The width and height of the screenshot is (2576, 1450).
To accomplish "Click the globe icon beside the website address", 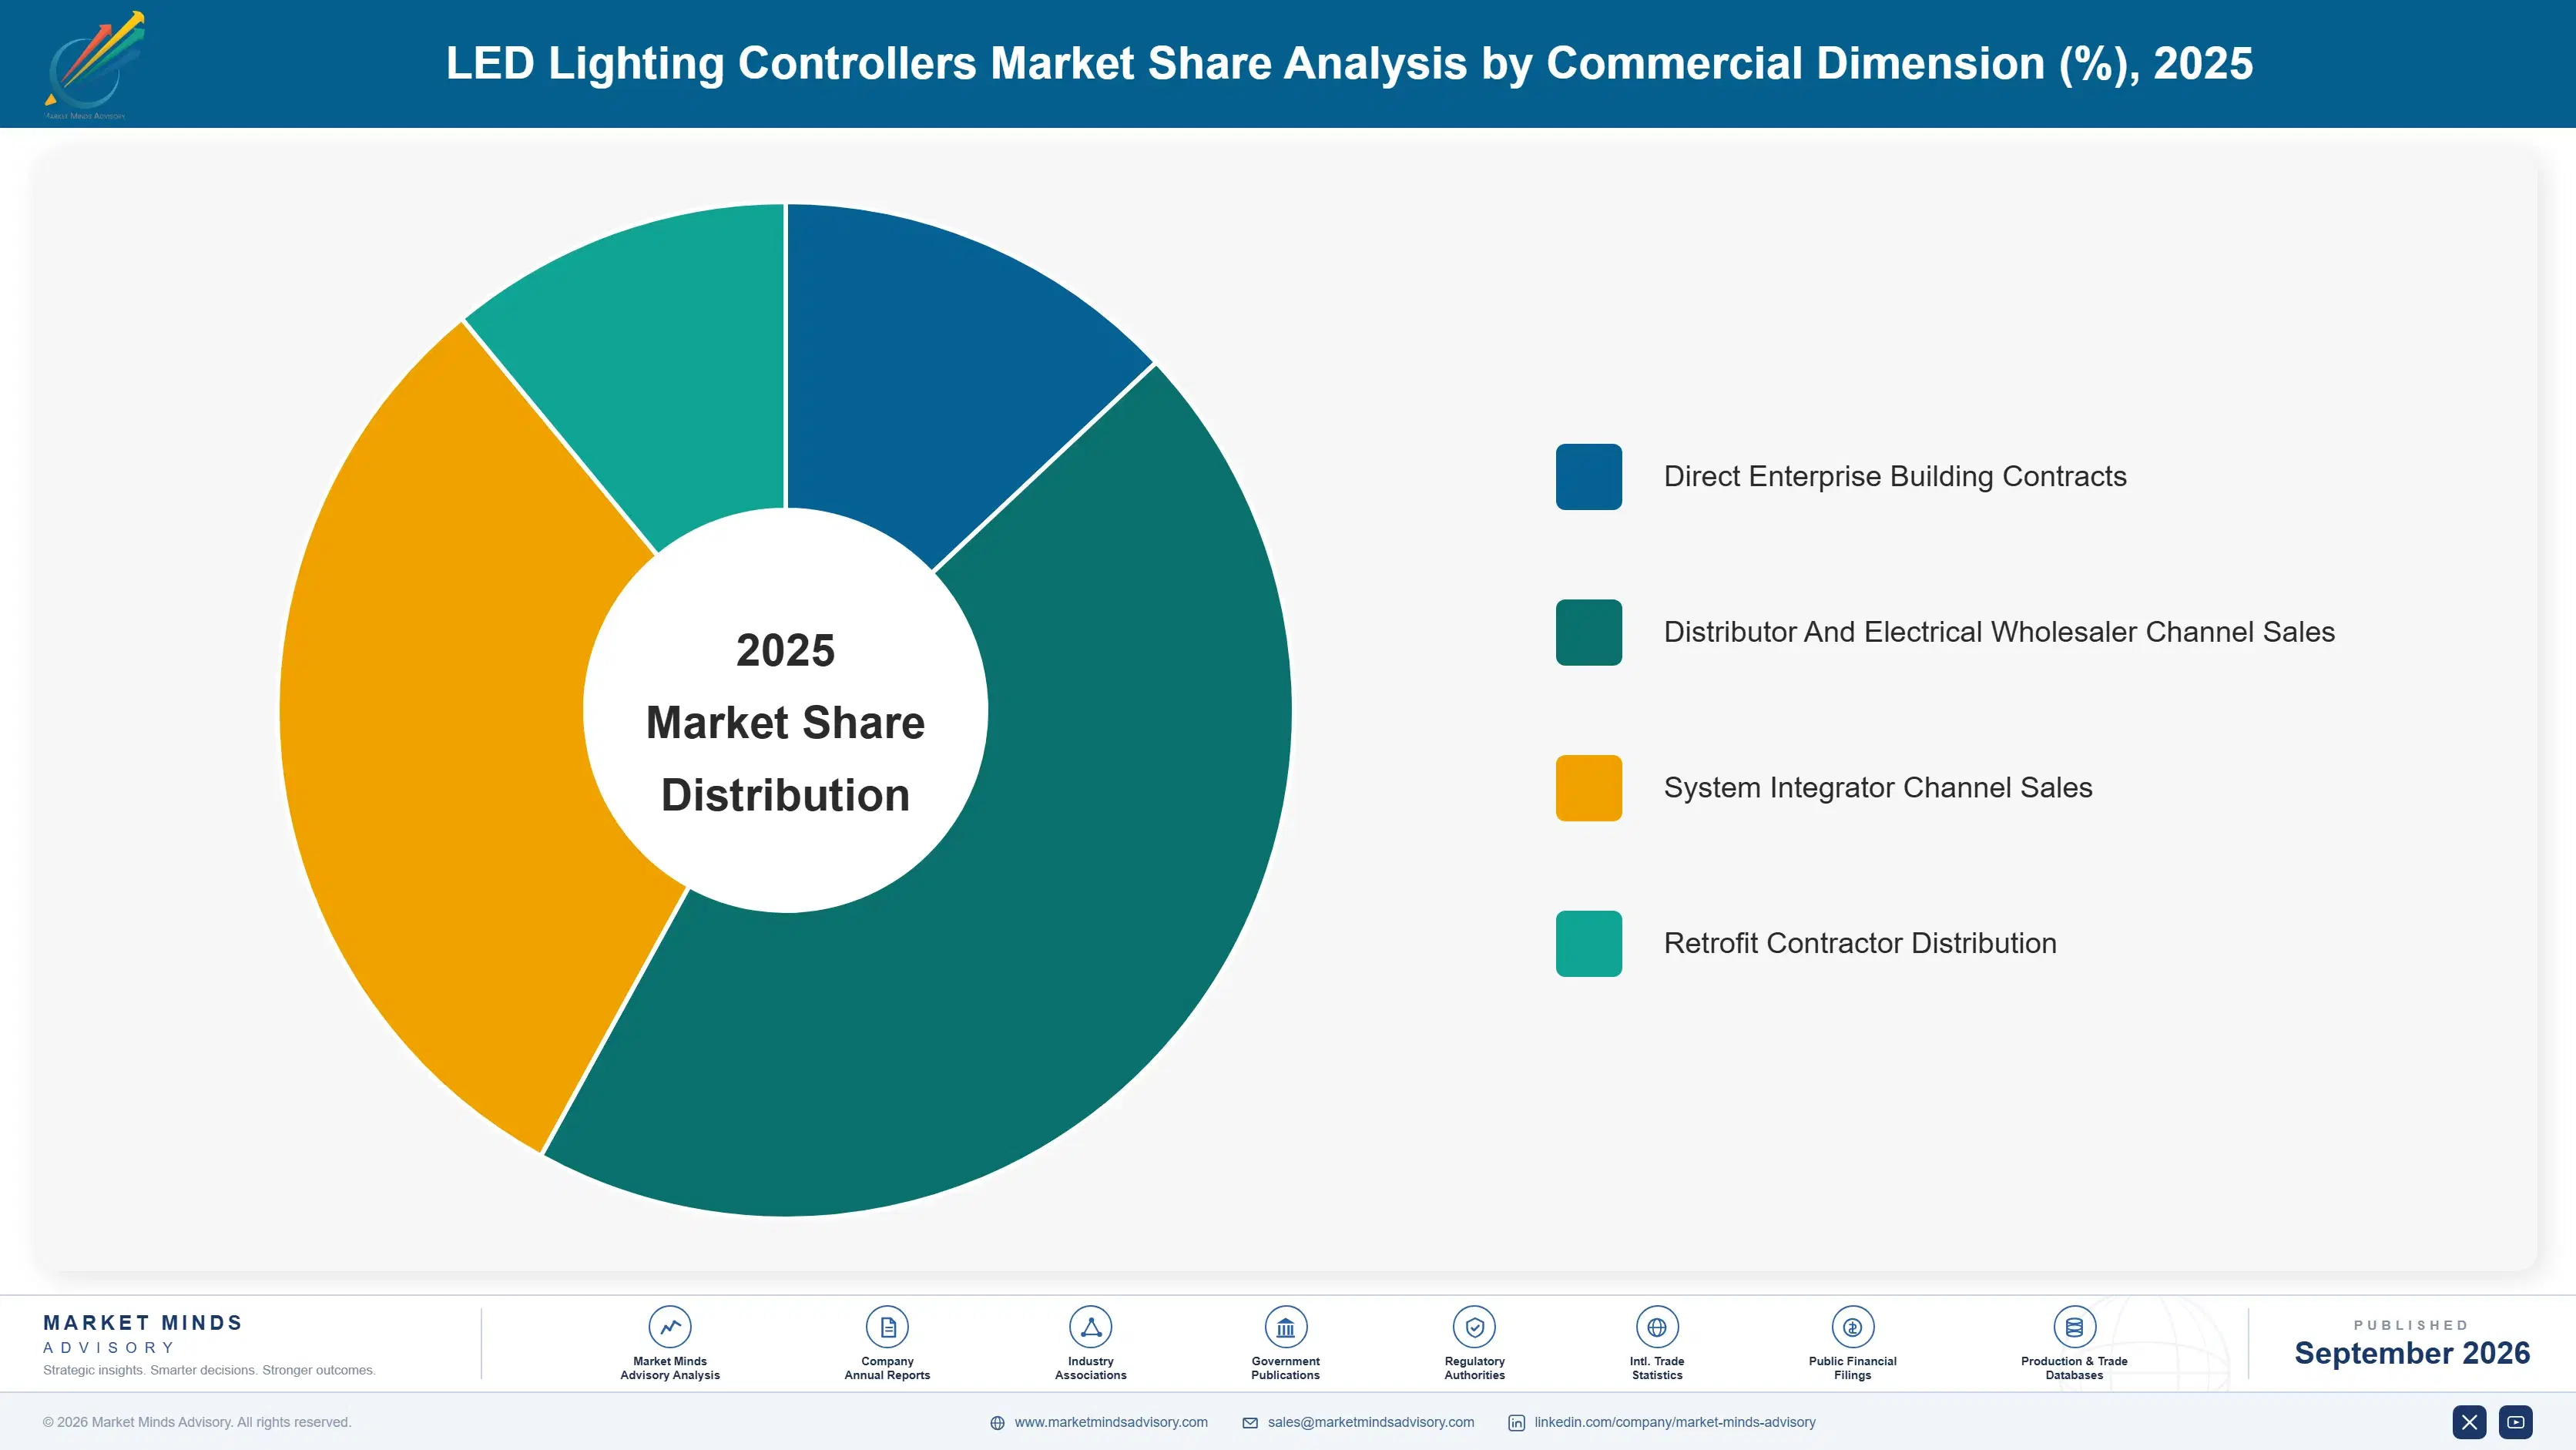I will (x=997, y=1423).
